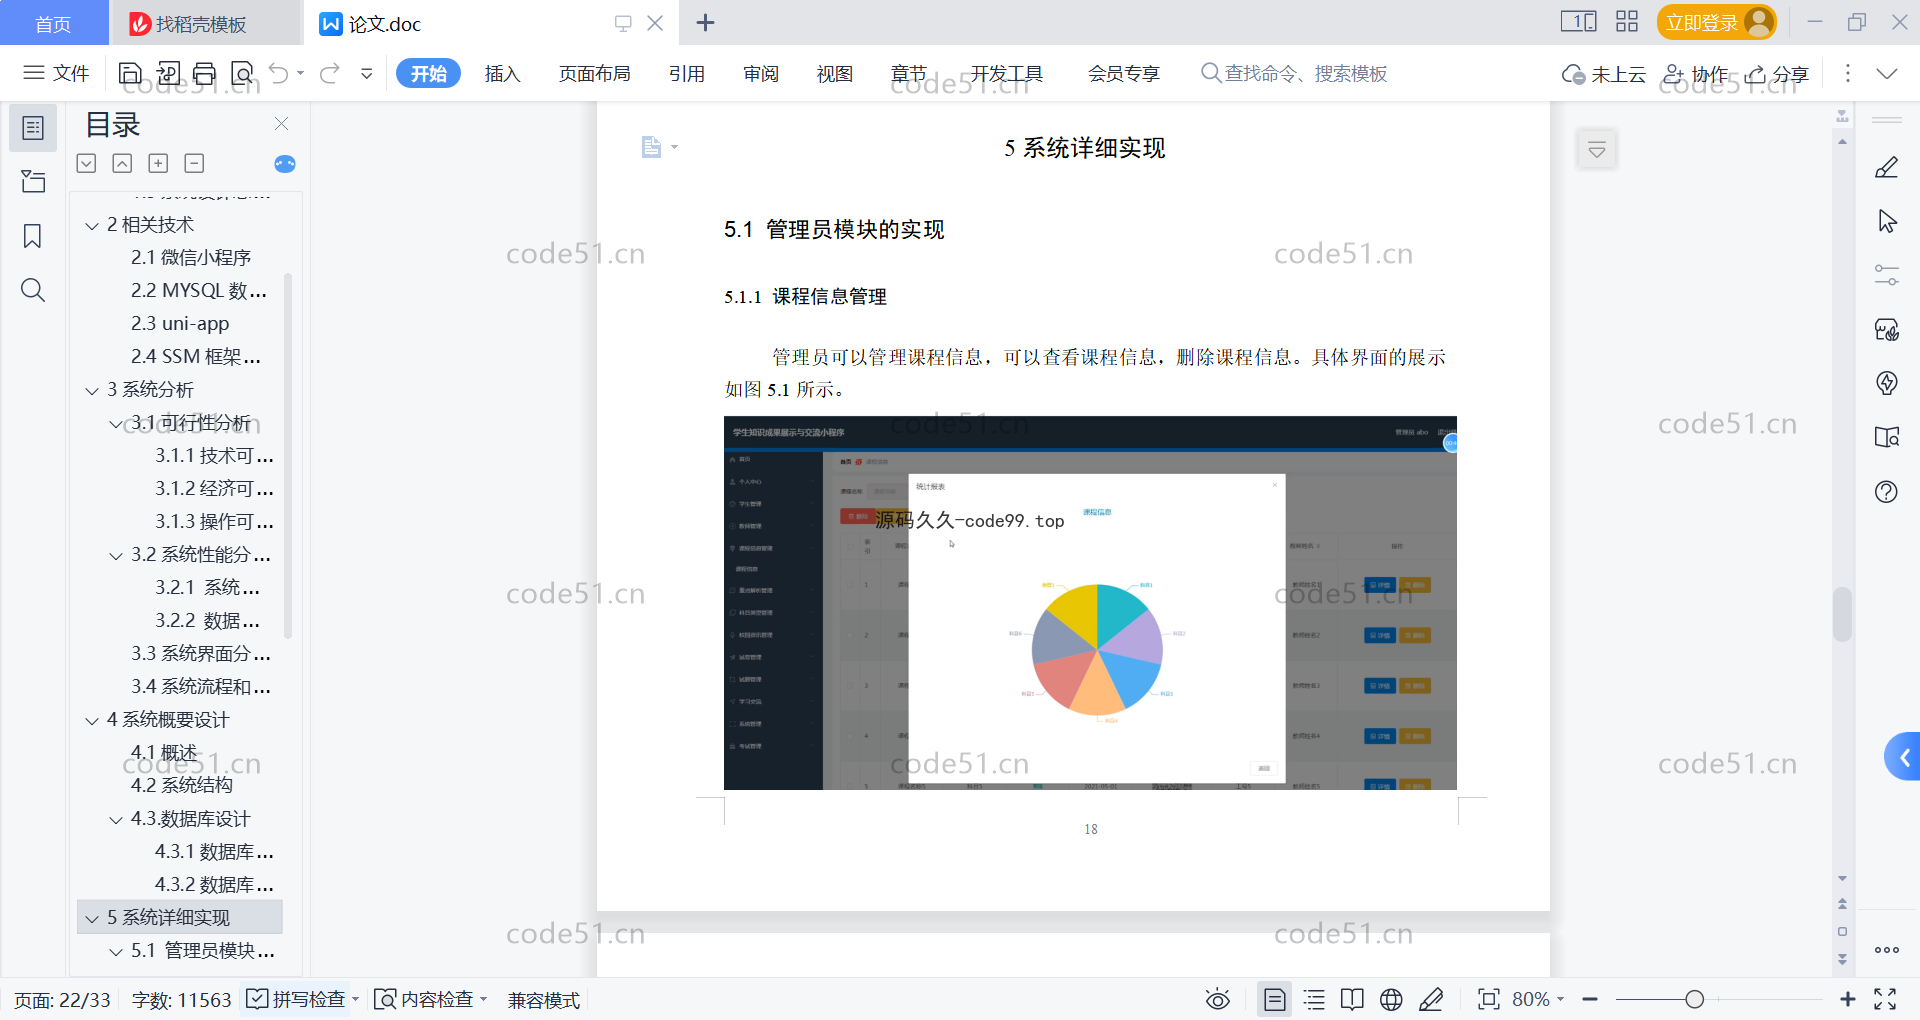Open the find magnifier icon in left sidebar
The height and width of the screenshot is (1020, 1920).
click(x=33, y=290)
